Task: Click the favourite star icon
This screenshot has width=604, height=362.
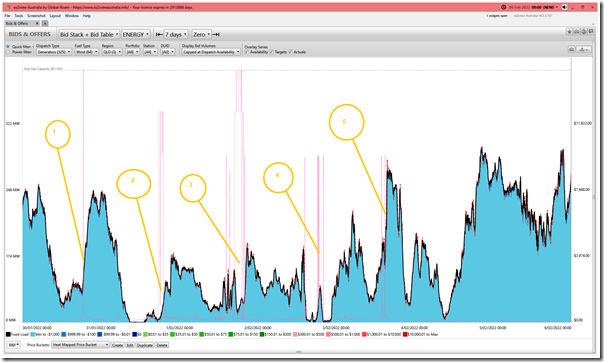Action: tap(569, 32)
